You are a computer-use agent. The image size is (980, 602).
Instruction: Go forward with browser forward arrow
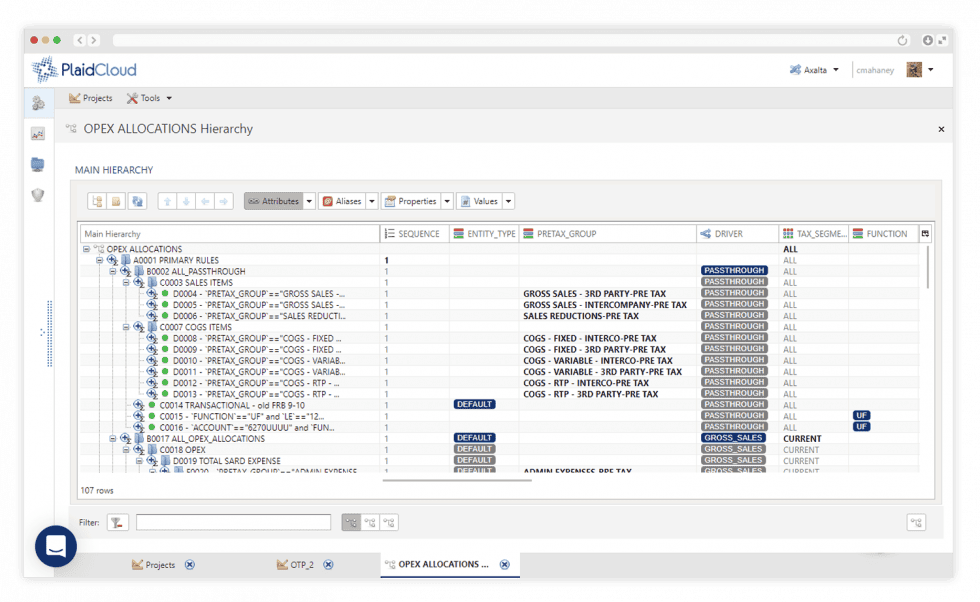pos(94,40)
